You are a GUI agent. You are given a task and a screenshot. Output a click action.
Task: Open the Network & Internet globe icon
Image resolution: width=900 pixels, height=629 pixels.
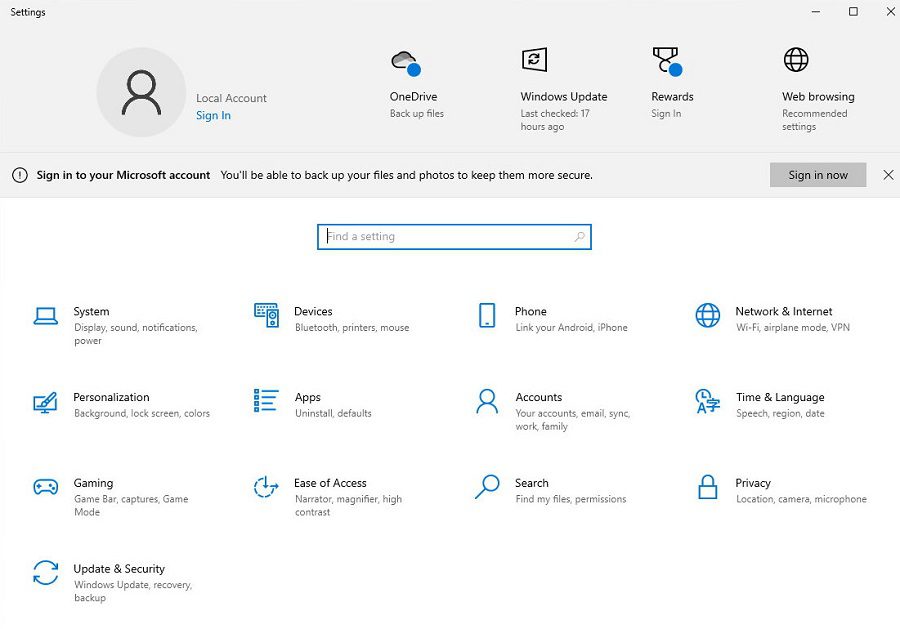pos(708,315)
